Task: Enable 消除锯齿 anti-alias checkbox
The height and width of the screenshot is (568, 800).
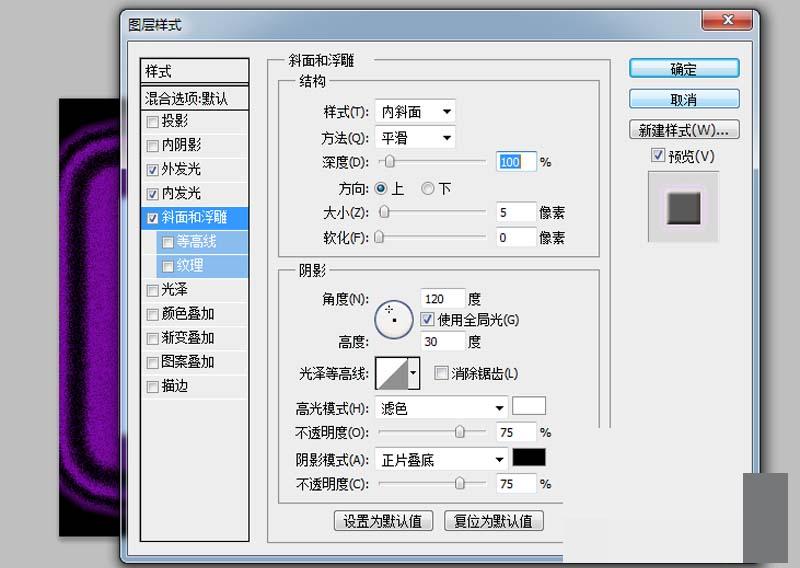Action: click(441, 374)
